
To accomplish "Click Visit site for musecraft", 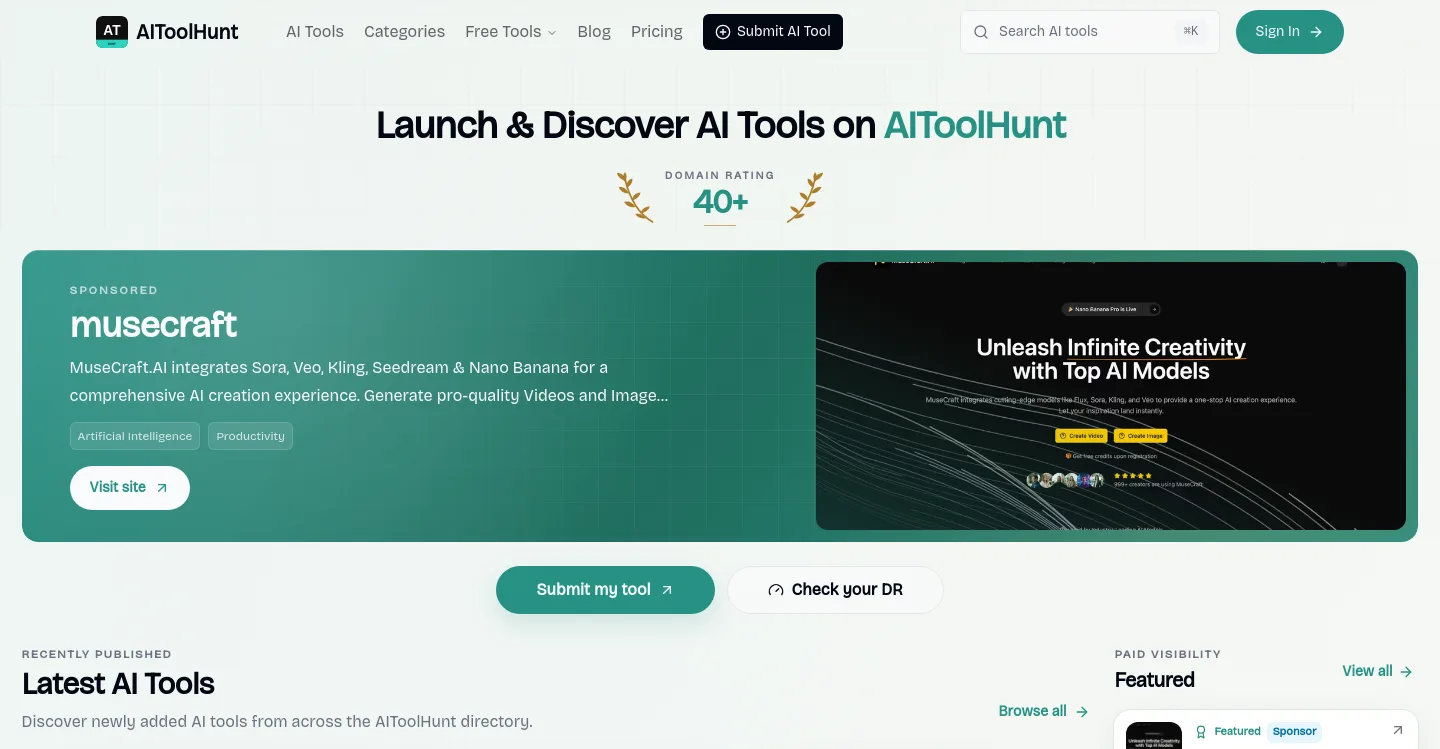I will [130, 488].
